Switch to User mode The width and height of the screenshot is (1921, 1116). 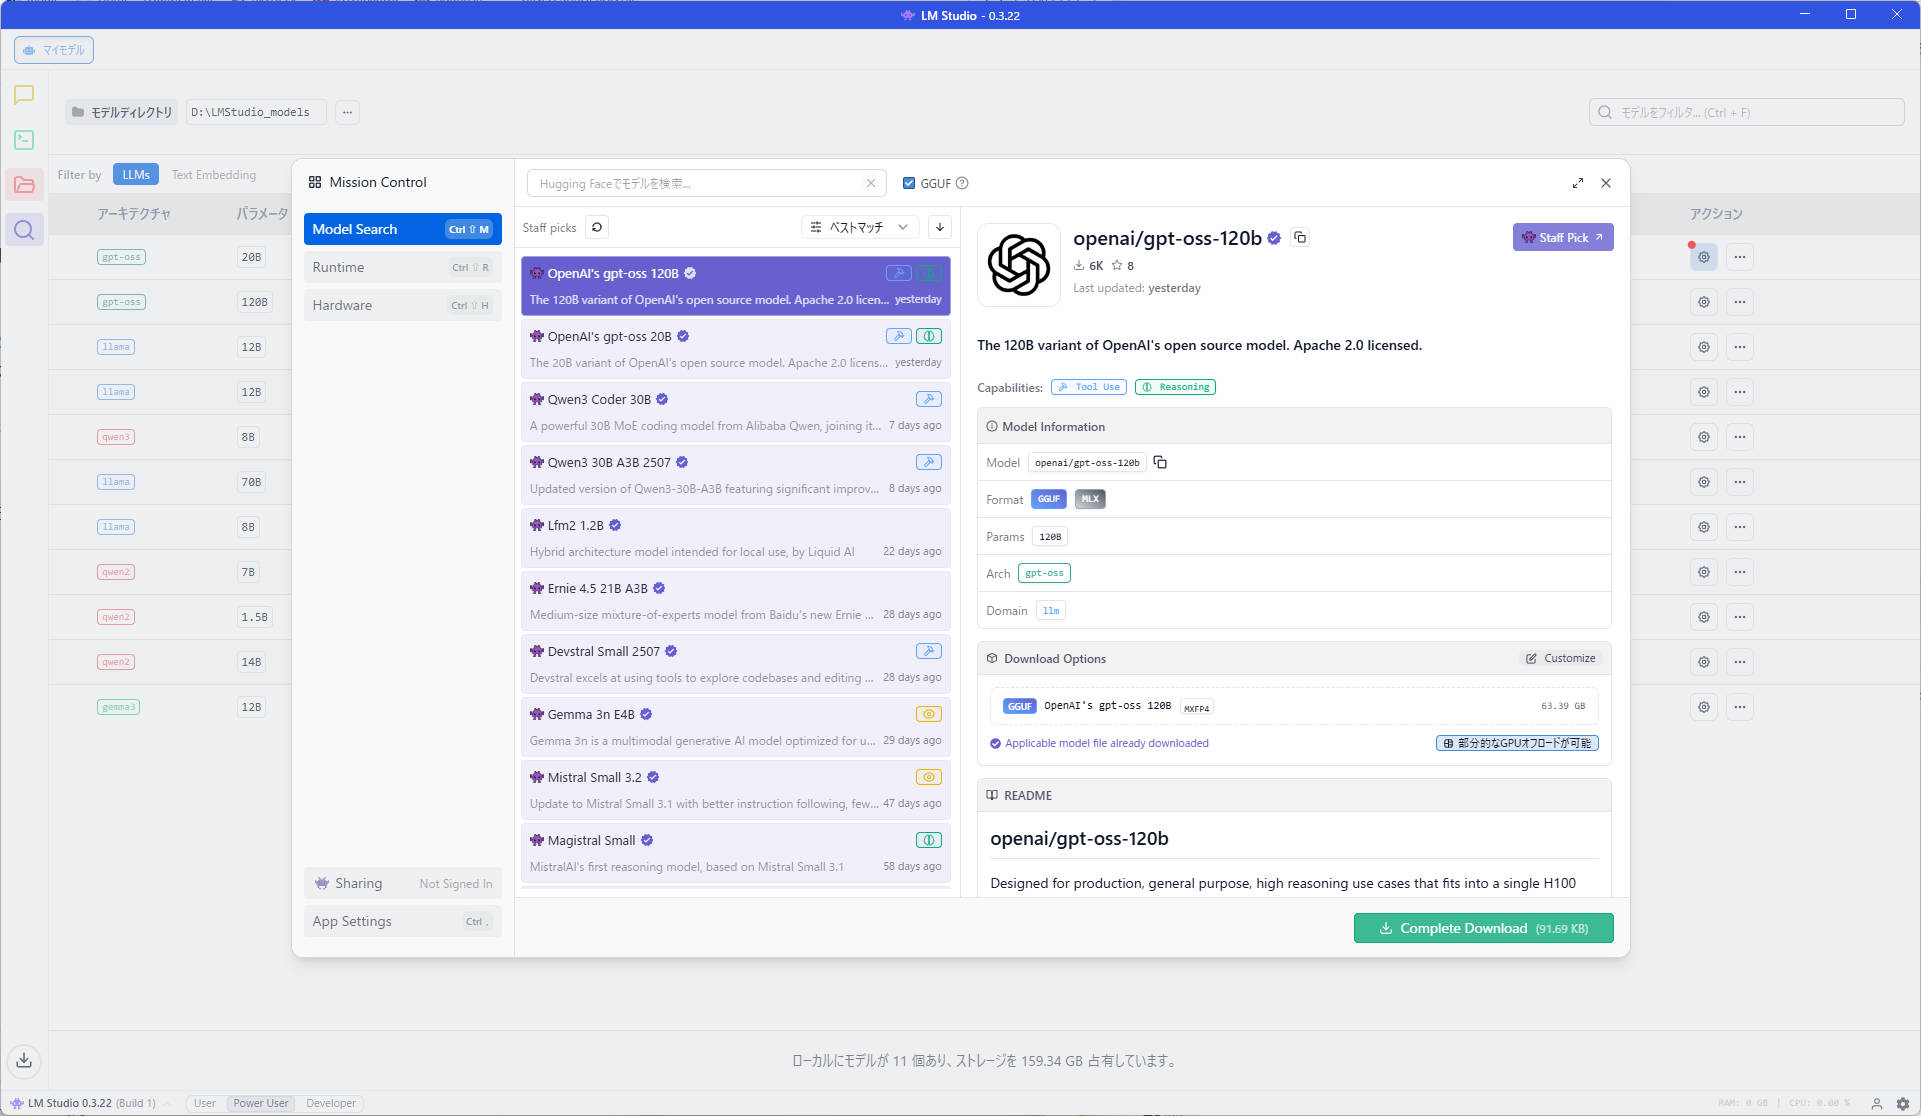pos(205,1103)
